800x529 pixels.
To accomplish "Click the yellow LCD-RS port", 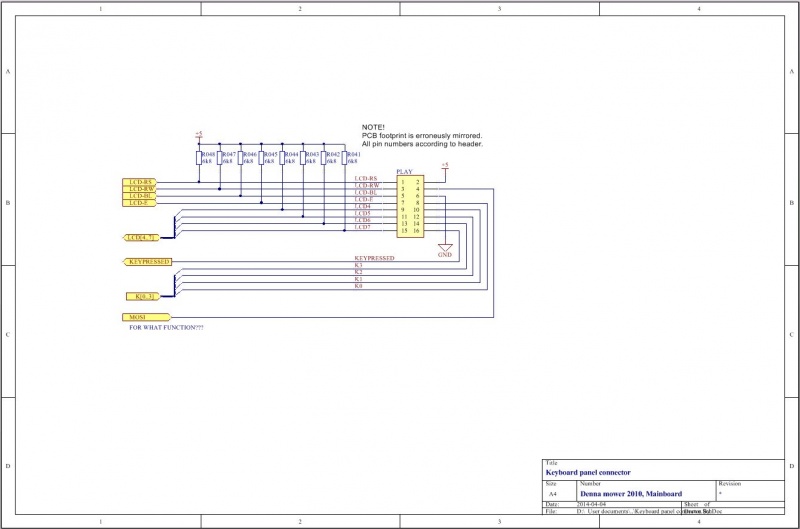I will pyautogui.click(x=139, y=182).
